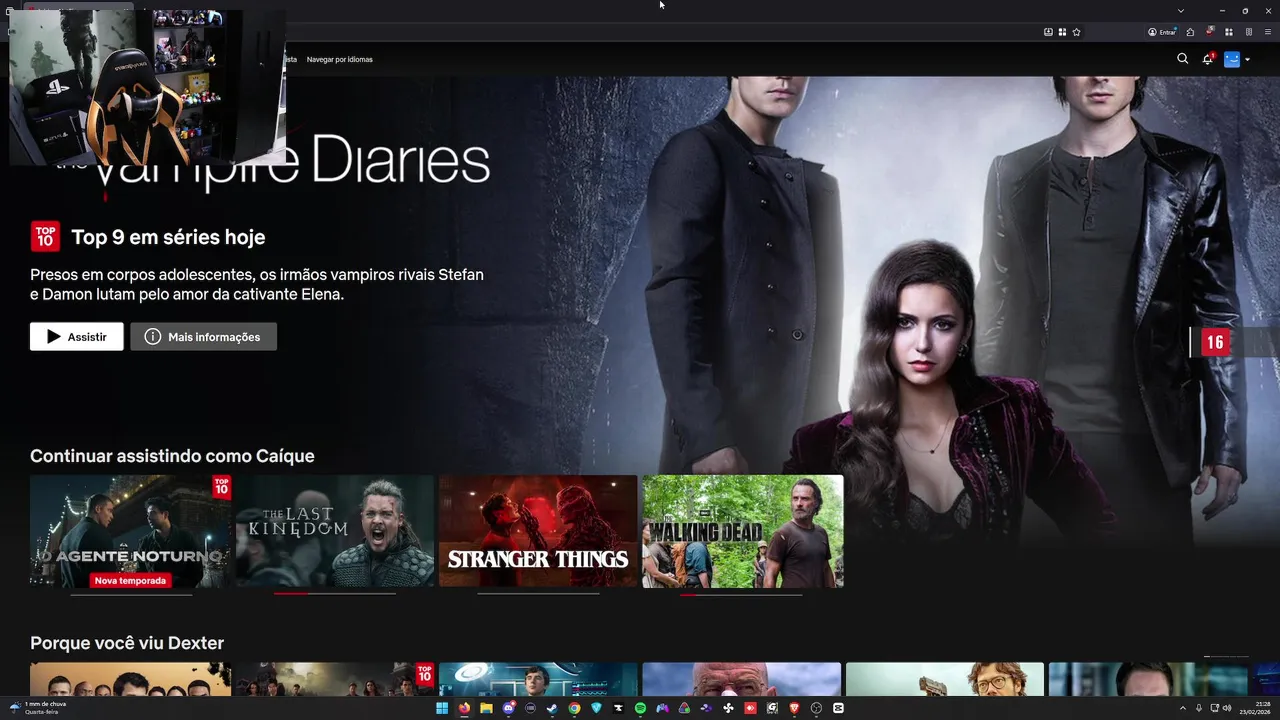Open Netflix search magnifier icon
Screen dimensions: 1280x720
pyautogui.click(x=1182, y=59)
